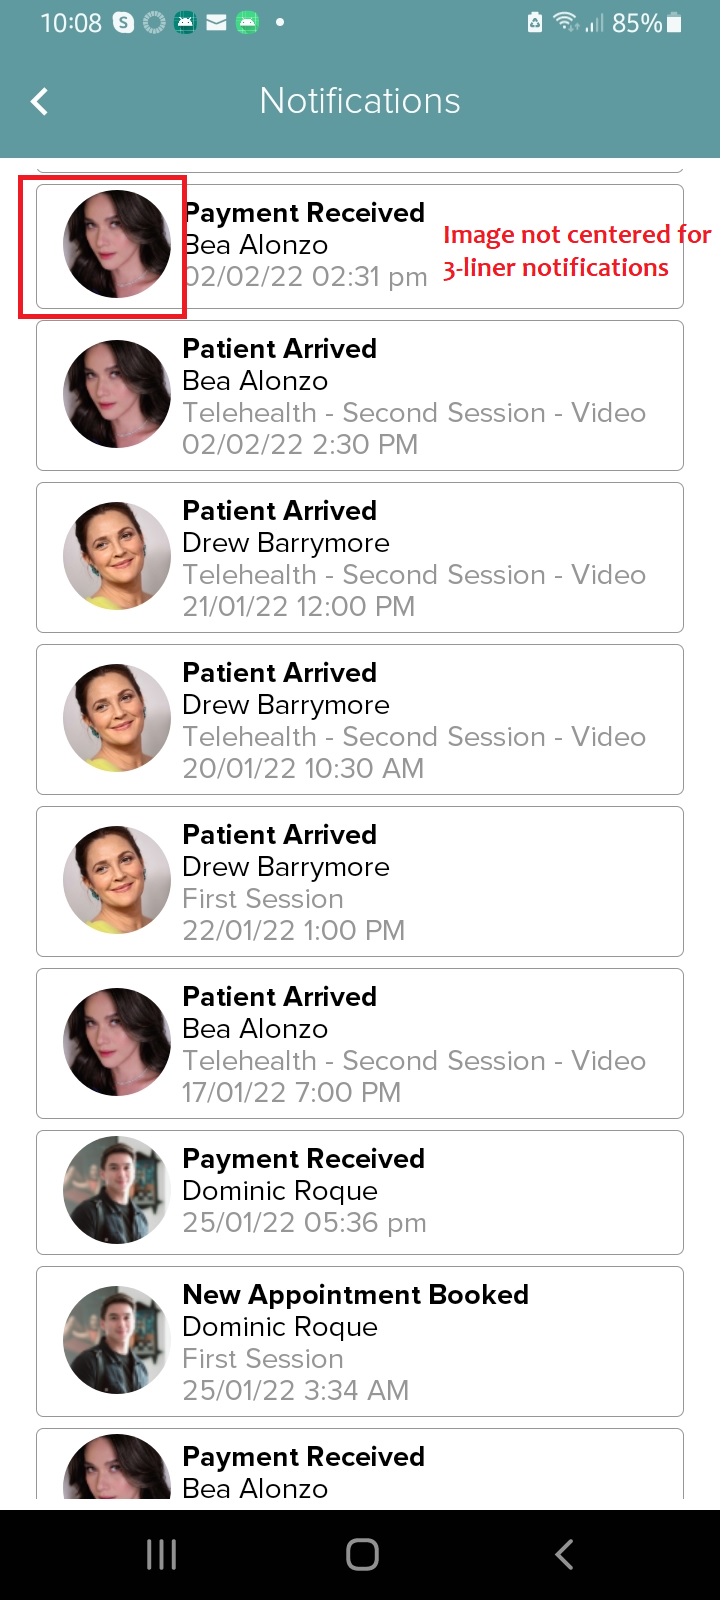Tap Drew Barrymore's photo in 21/01/22 notification
The width and height of the screenshot is (722, 1600).
point(117,556)
